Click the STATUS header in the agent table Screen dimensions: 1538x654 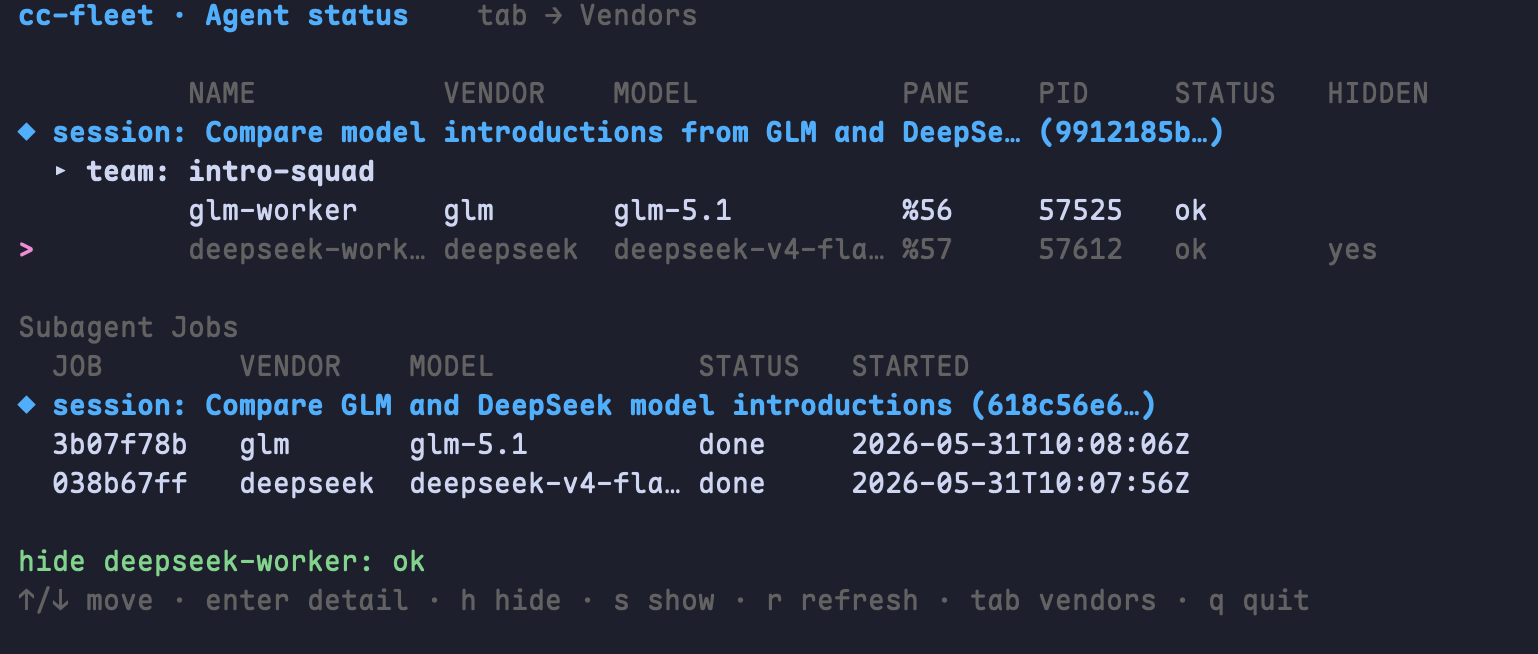pos(1225,93)
